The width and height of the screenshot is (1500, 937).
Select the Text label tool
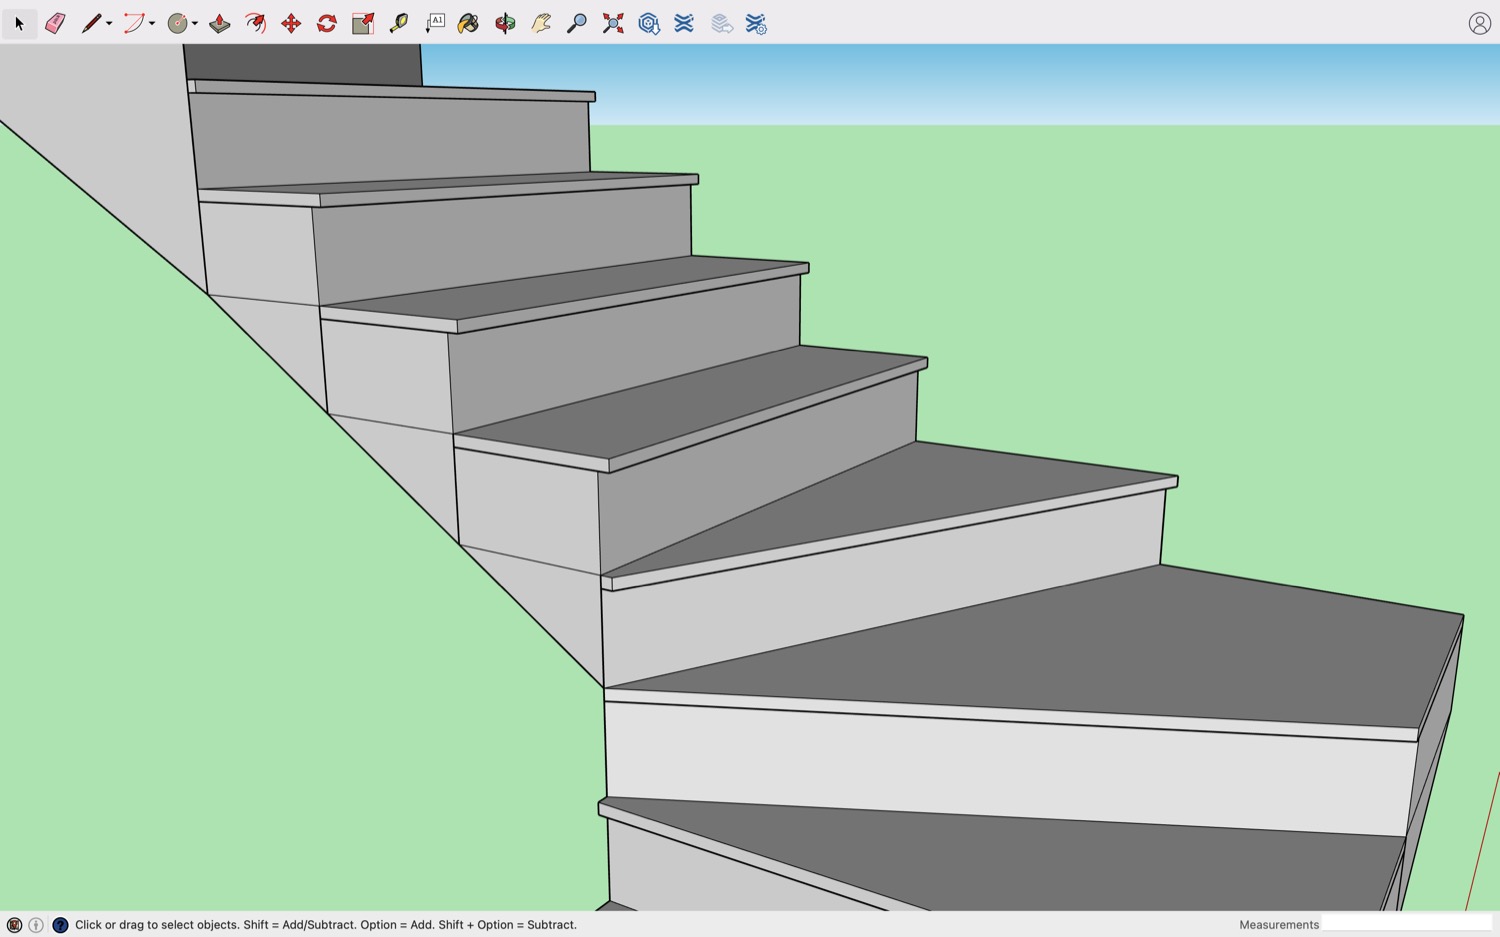coord(435,23)
